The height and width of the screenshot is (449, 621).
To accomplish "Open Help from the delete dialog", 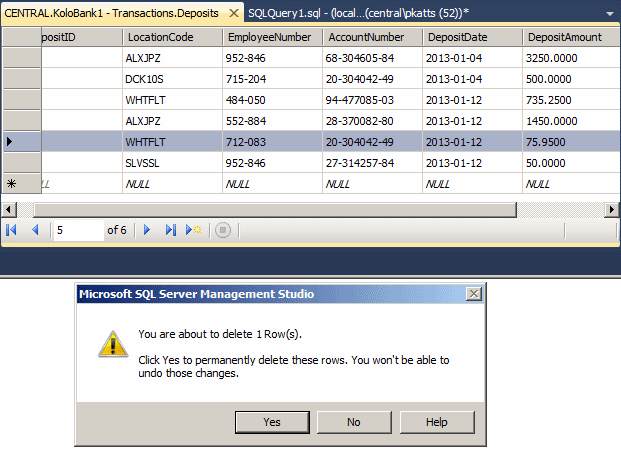I will 437,422.
